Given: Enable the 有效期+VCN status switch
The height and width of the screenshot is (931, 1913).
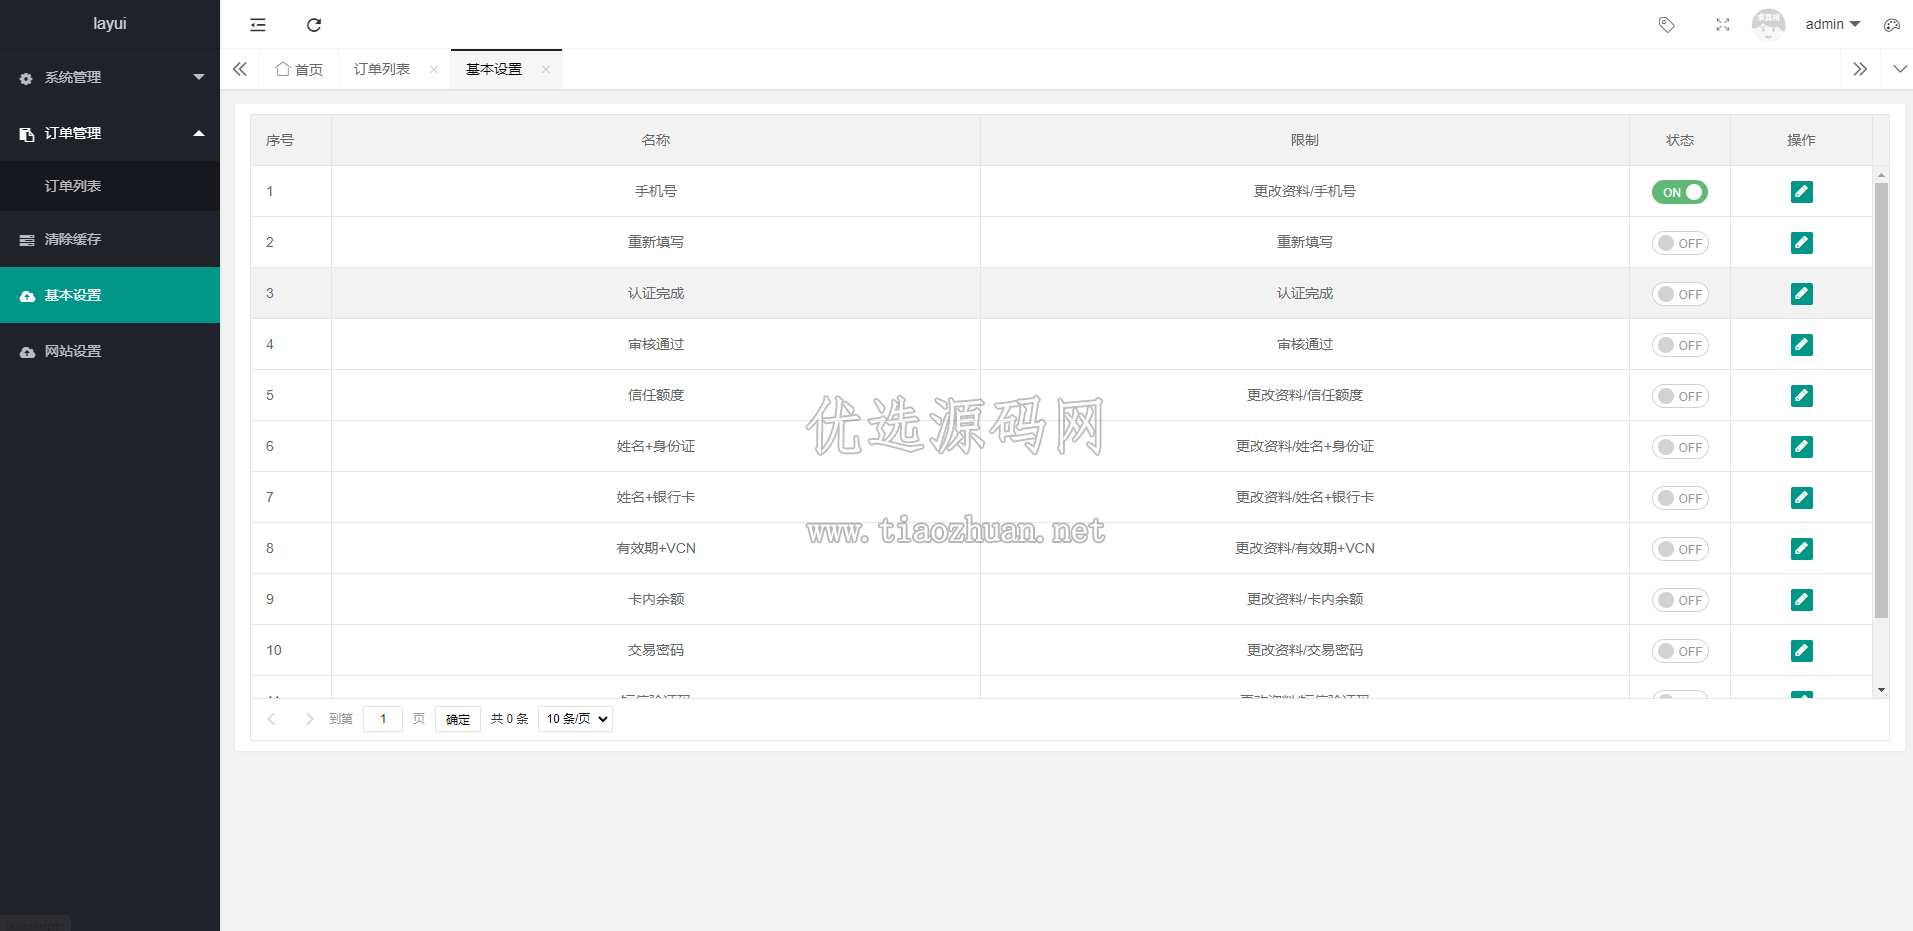Looking at the screenshot, I should pos(1680,549).
